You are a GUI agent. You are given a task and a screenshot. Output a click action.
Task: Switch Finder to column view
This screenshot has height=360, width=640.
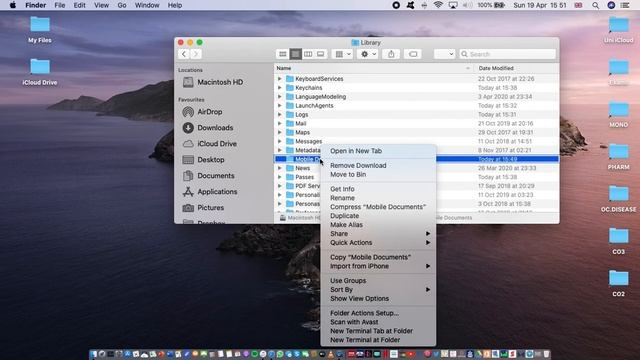point(308,54)
